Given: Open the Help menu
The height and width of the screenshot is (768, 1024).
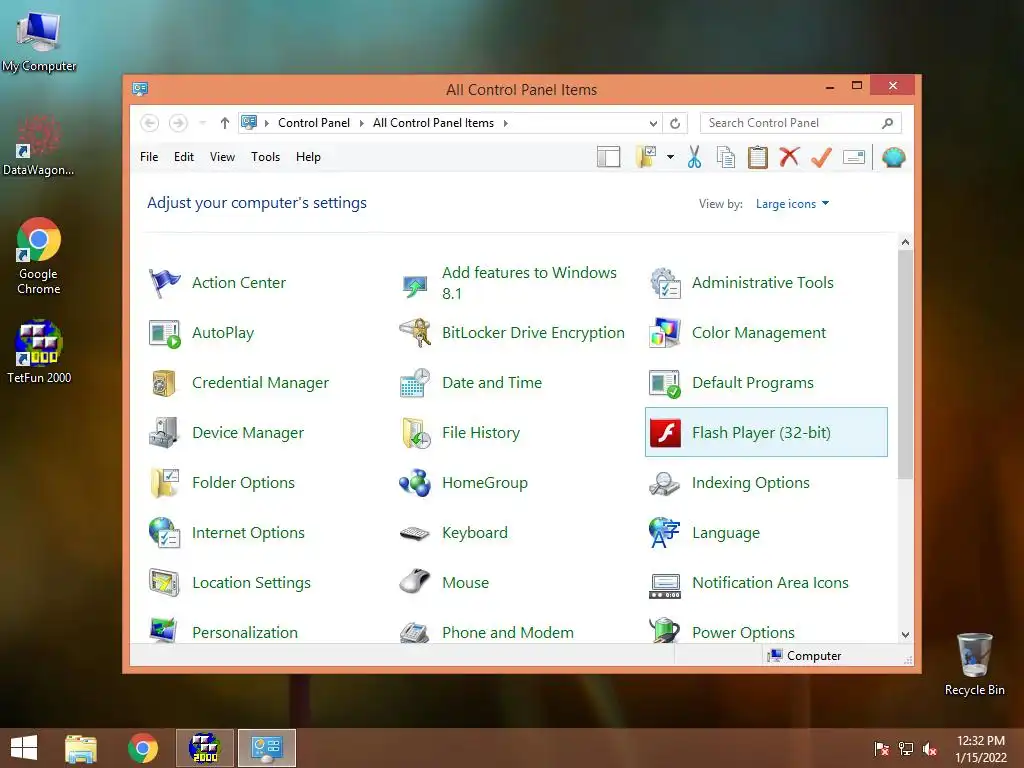Looking at the screenshot, I should 308,157.
